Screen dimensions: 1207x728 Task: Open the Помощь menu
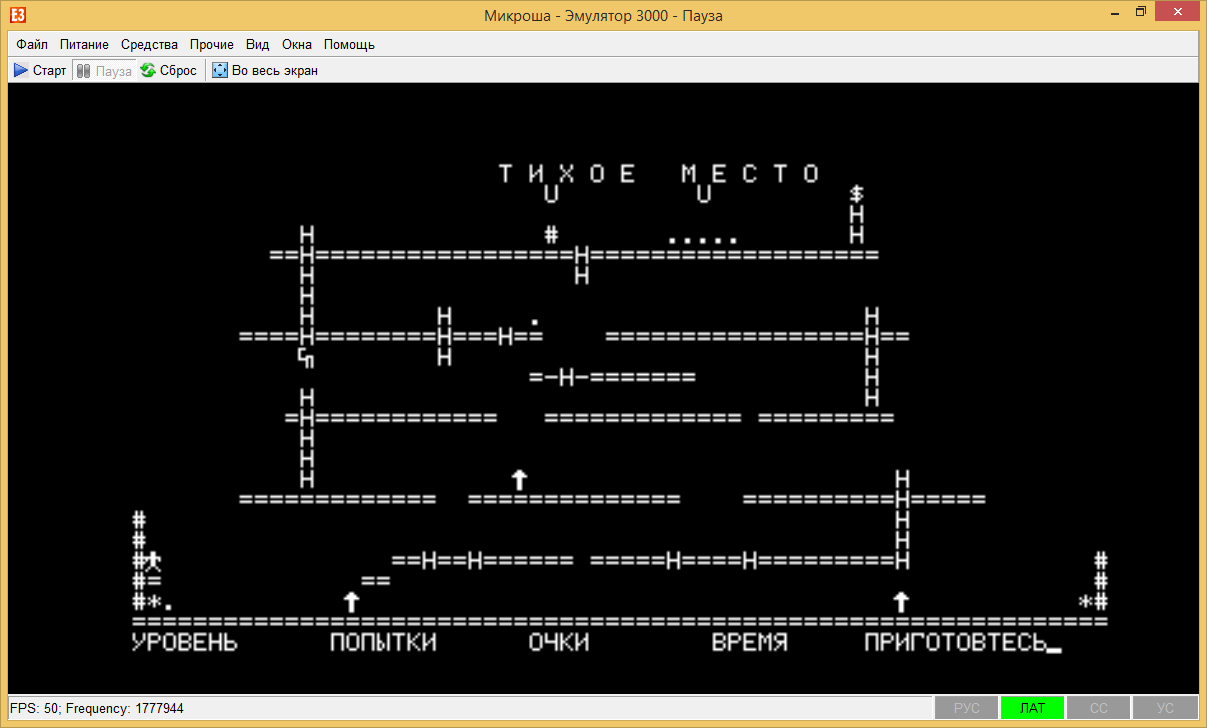[349, 44]
